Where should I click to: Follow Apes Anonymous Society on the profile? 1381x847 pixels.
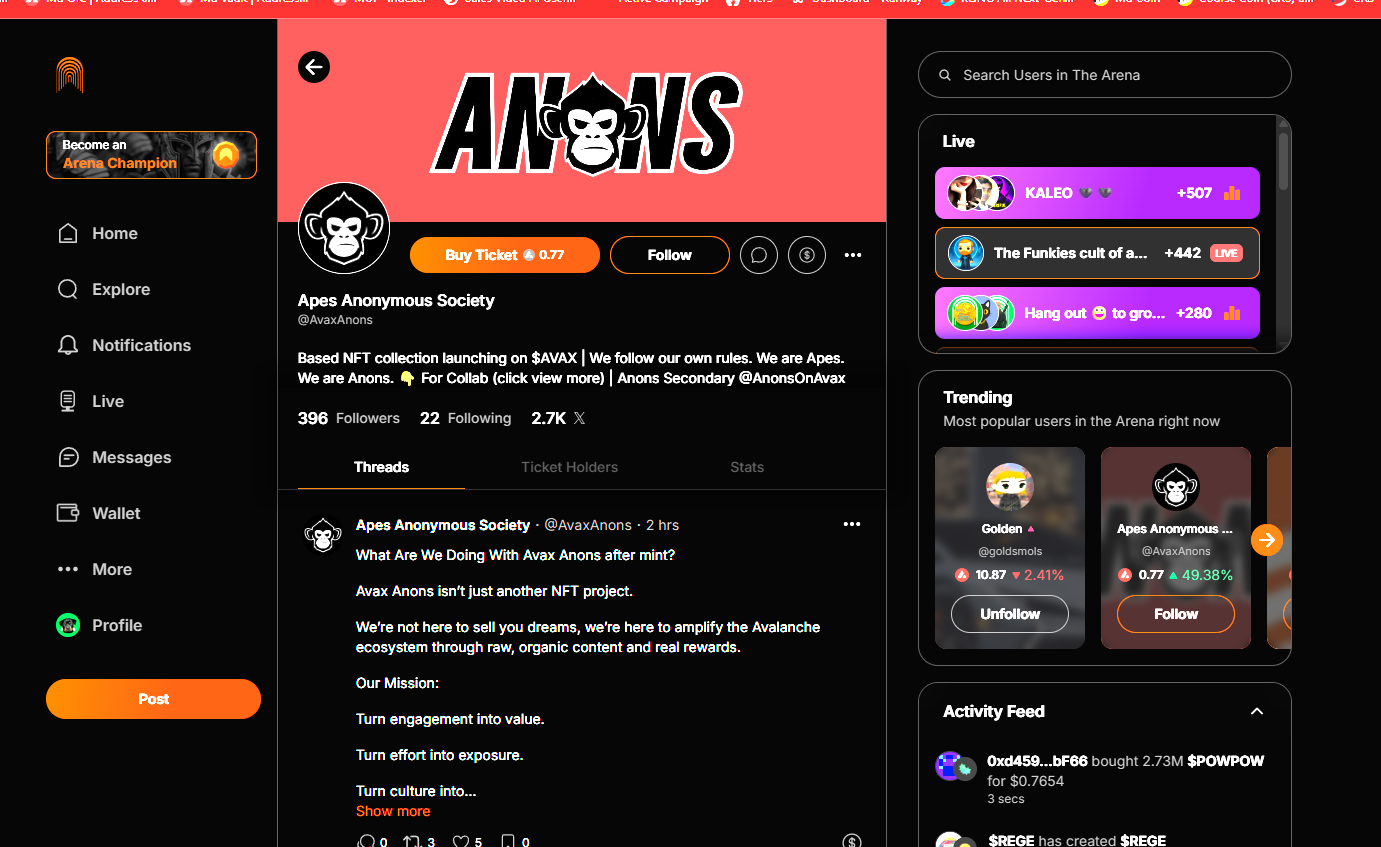coord(670,255)
